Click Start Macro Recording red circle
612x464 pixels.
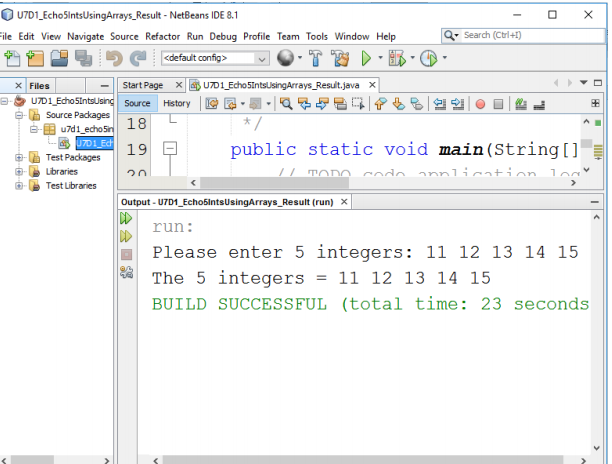(x=480, y=104)
